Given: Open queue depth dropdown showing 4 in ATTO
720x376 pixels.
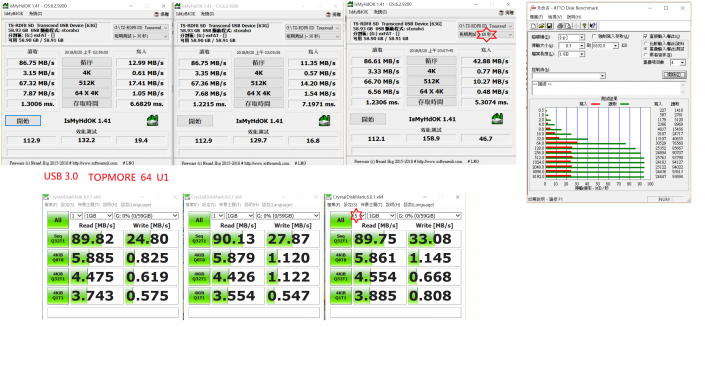Looking at the screenshot, I should (x=678, y=62).
